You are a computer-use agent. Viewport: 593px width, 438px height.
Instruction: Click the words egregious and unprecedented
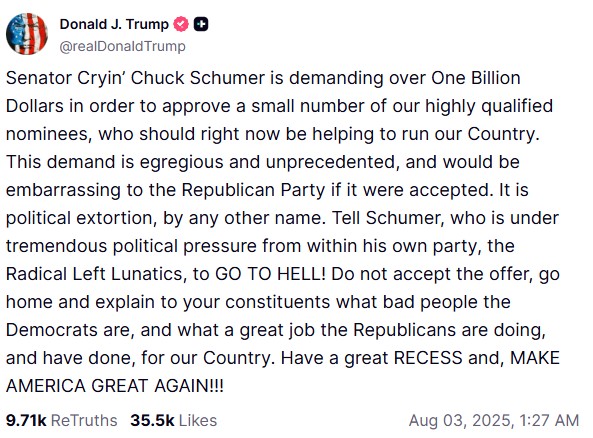click(x=267, y=162)
